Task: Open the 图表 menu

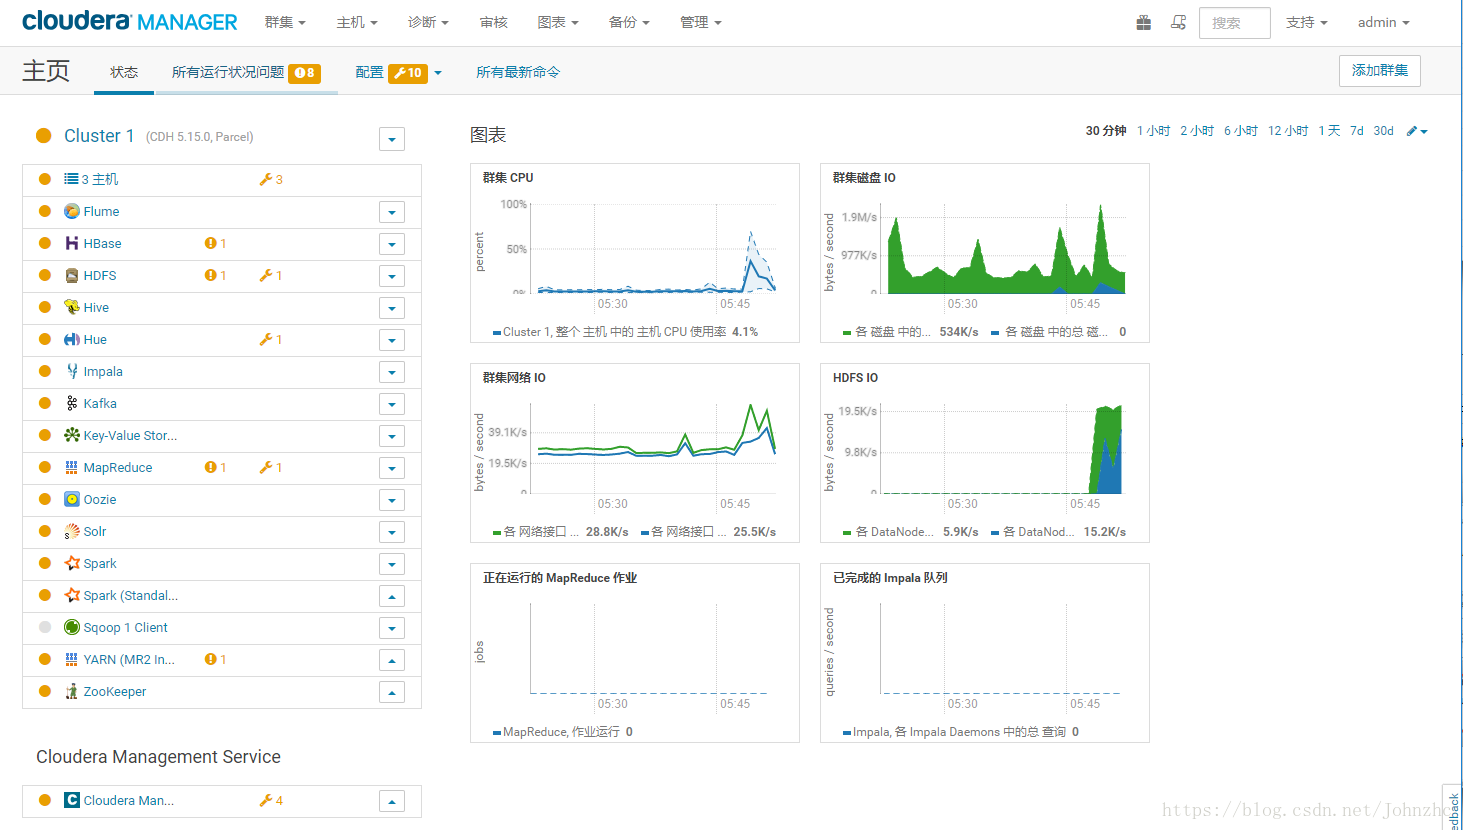Action: (558, 22)
